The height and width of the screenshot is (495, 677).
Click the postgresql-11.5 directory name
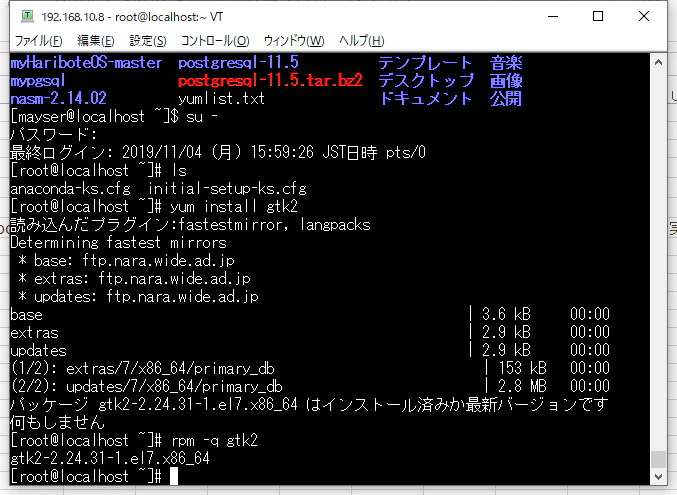238,63
